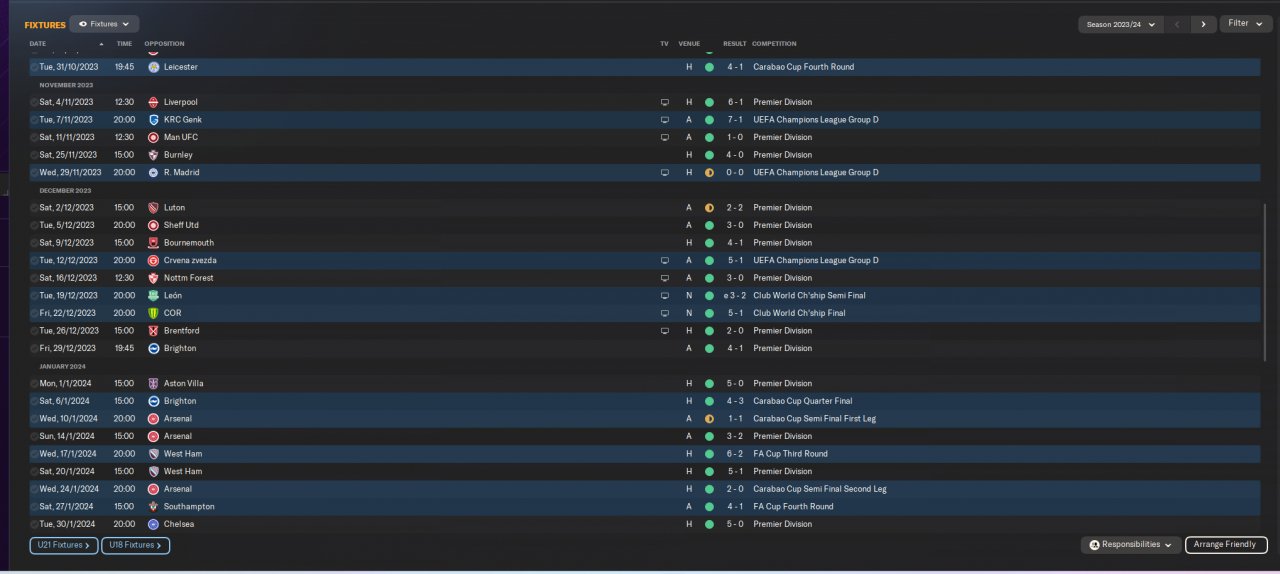This screenshot has height=574, width=1280.
Task: Go to the next season arrow
Action: point(1203,24)
